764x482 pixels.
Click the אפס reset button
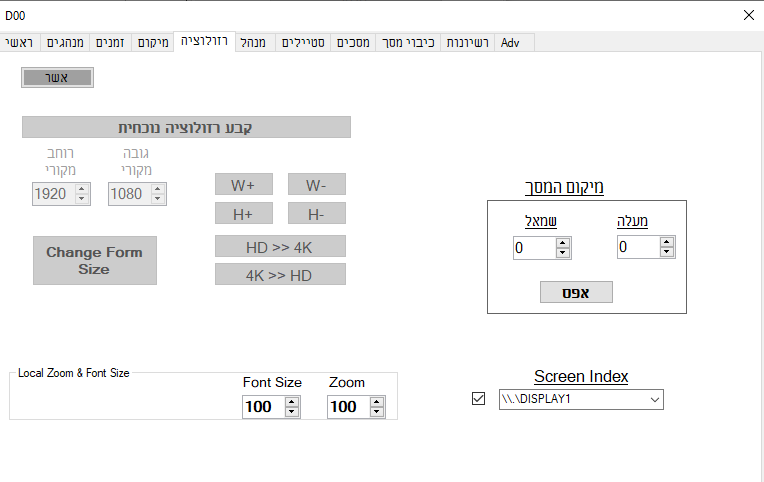[576, 292]
